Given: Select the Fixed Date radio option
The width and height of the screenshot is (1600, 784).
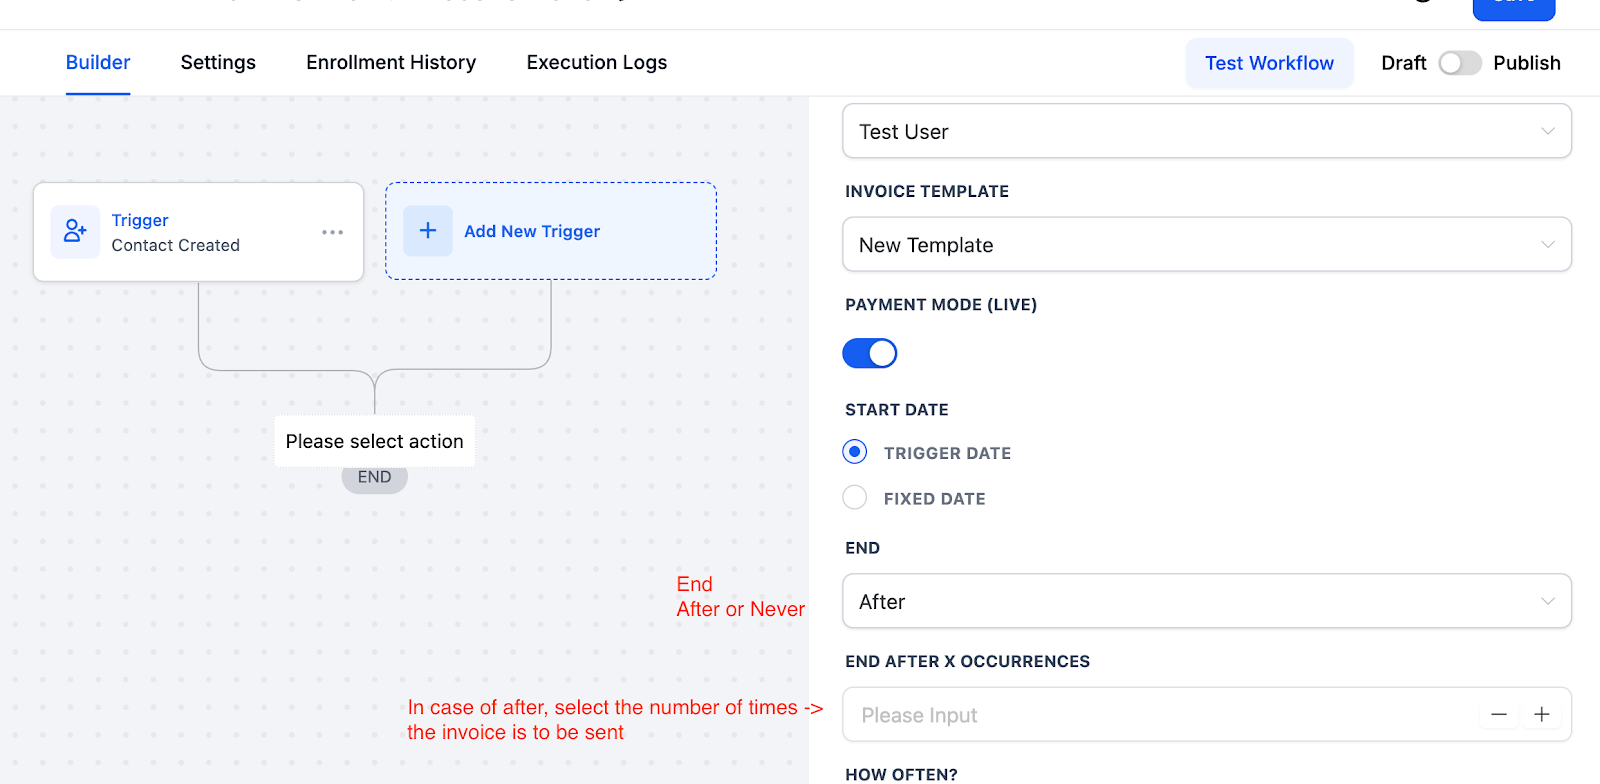Looking at the screenshot, I should click(855, 497).
